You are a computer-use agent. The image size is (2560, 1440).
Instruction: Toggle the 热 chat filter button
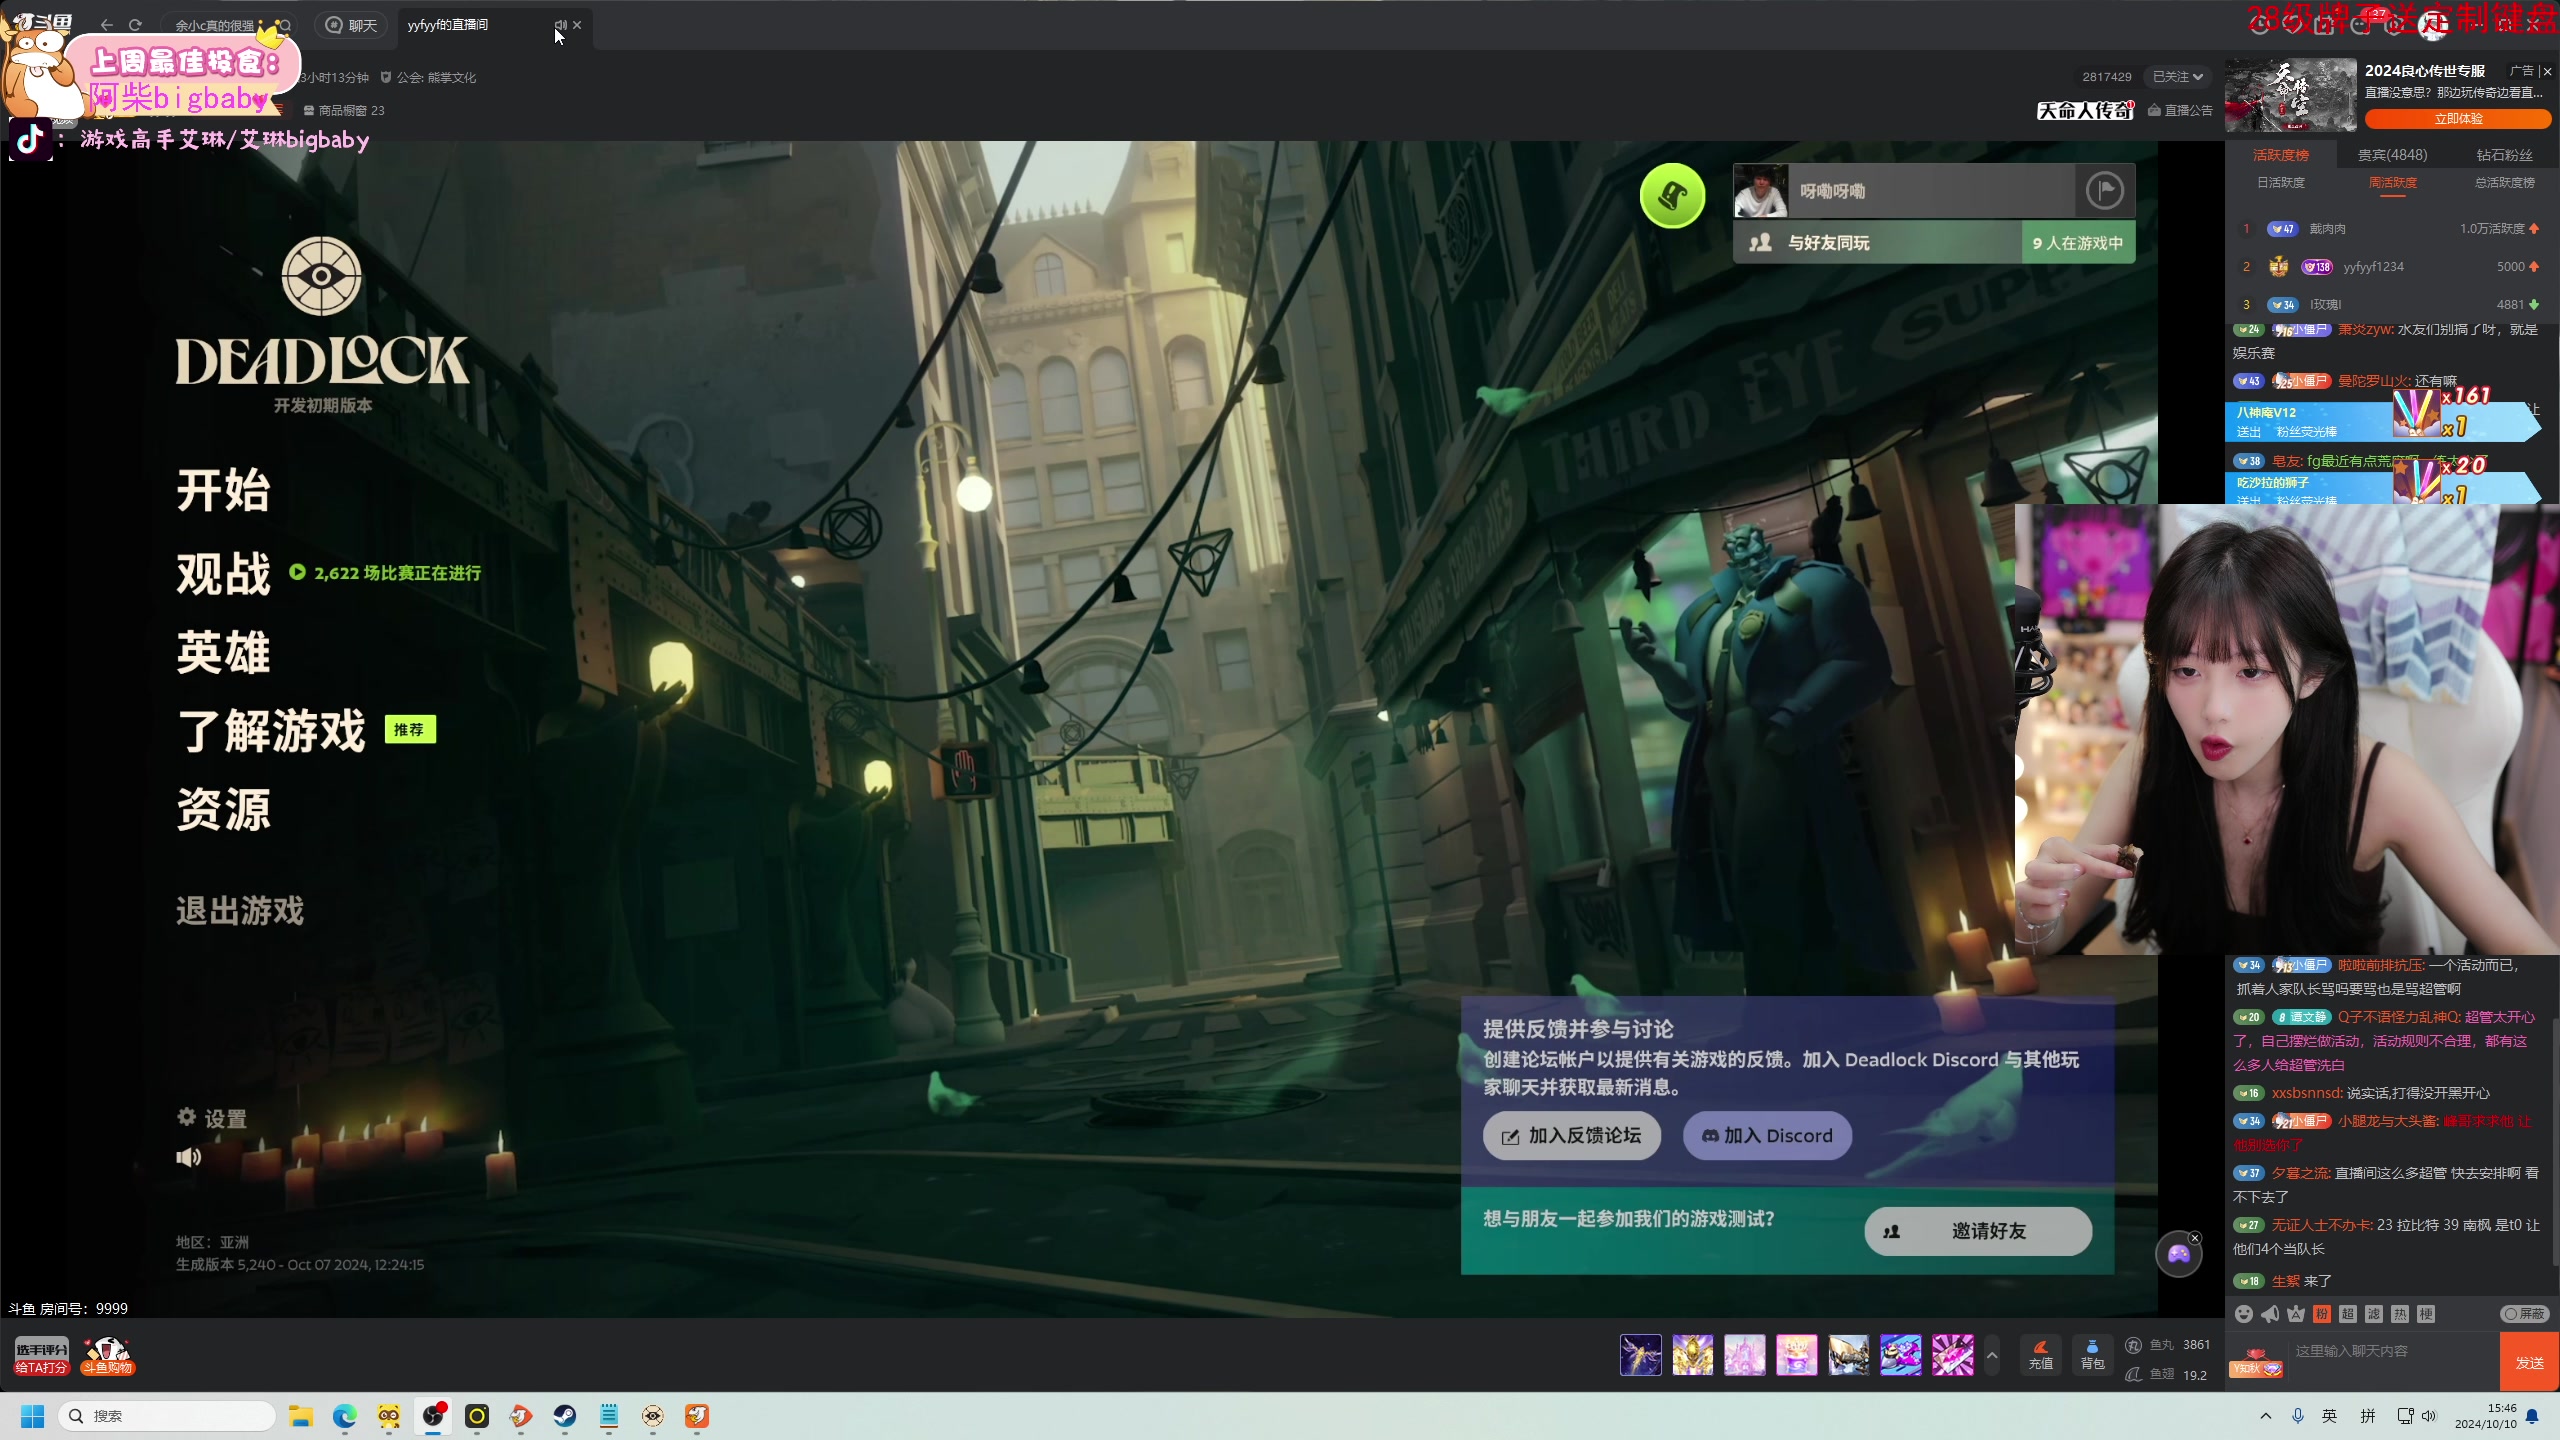click(x=2400, y=1314)
